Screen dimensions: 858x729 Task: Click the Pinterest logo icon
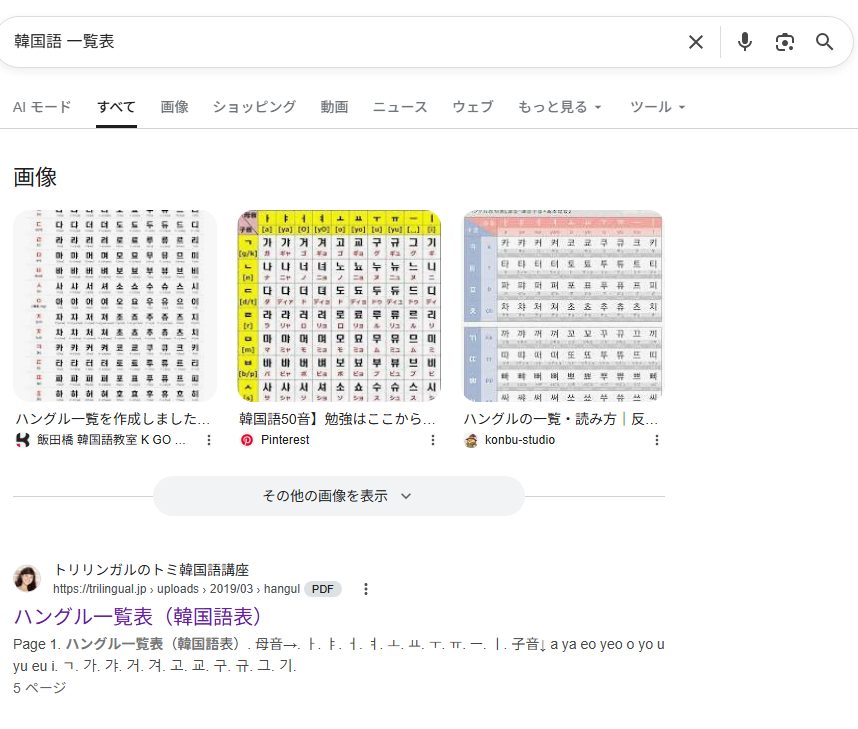tap(247, 440)
